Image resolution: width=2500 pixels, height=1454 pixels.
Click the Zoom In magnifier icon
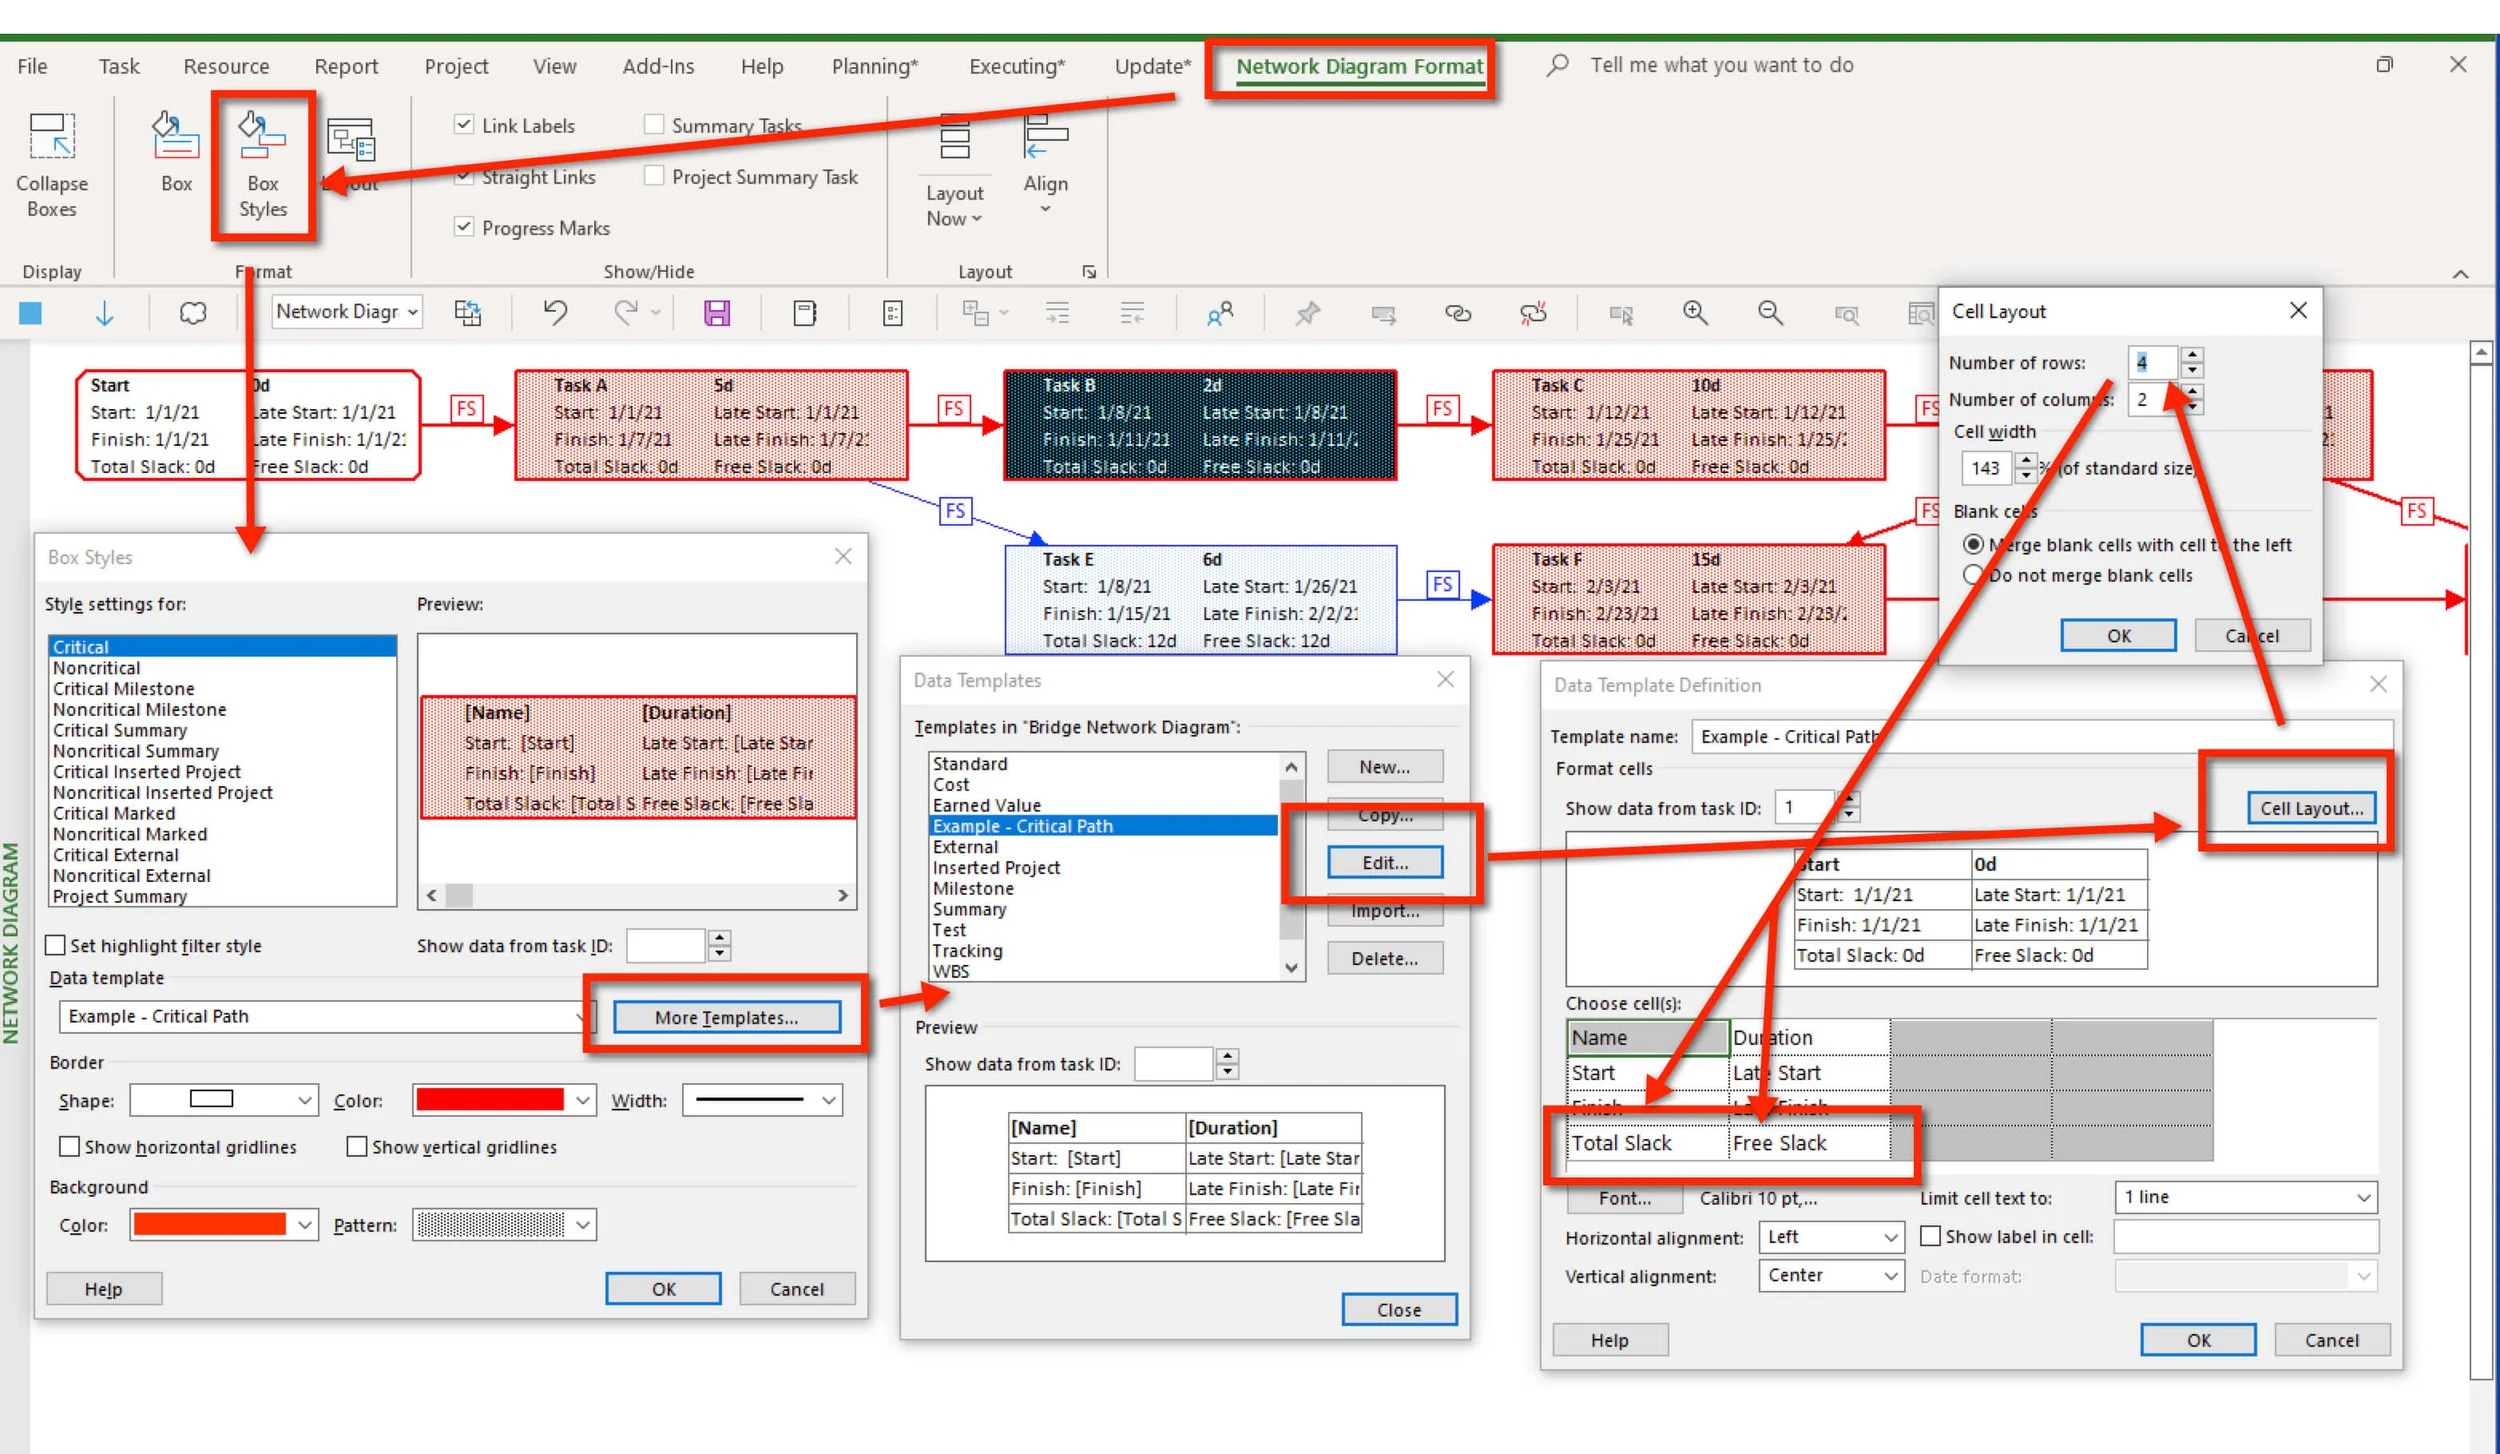[1695, 314]
